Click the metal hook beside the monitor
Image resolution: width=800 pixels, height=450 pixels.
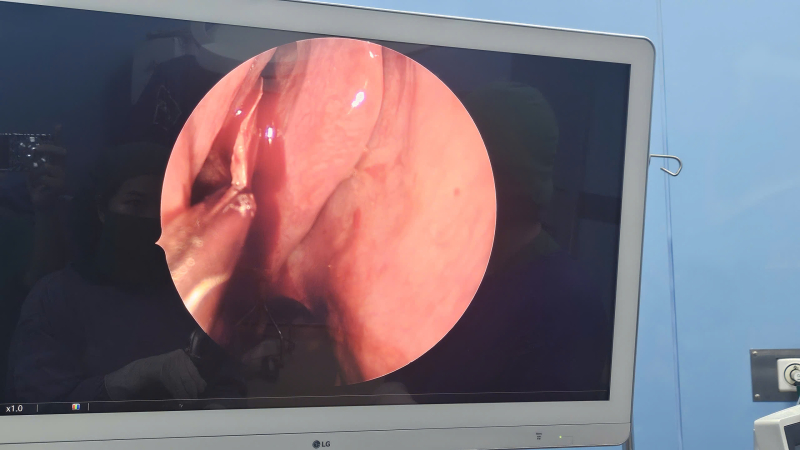click(x=667, y=163)
